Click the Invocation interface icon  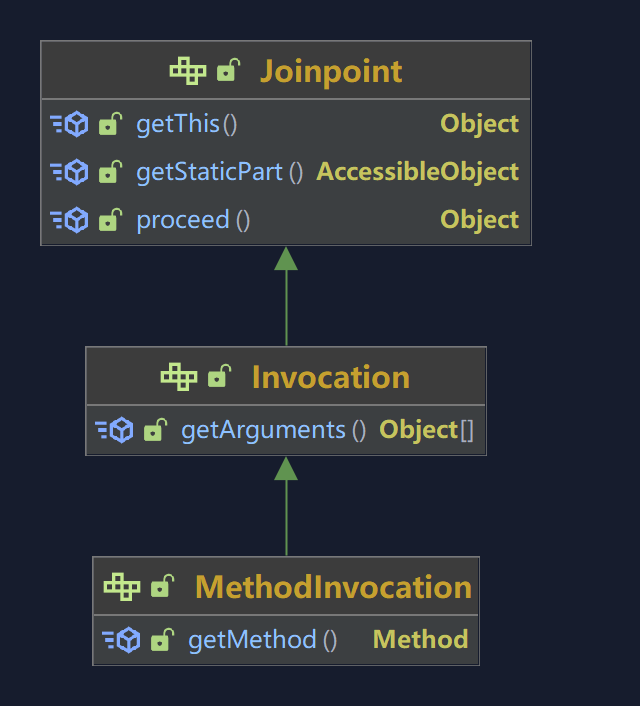tap(179, 377)
